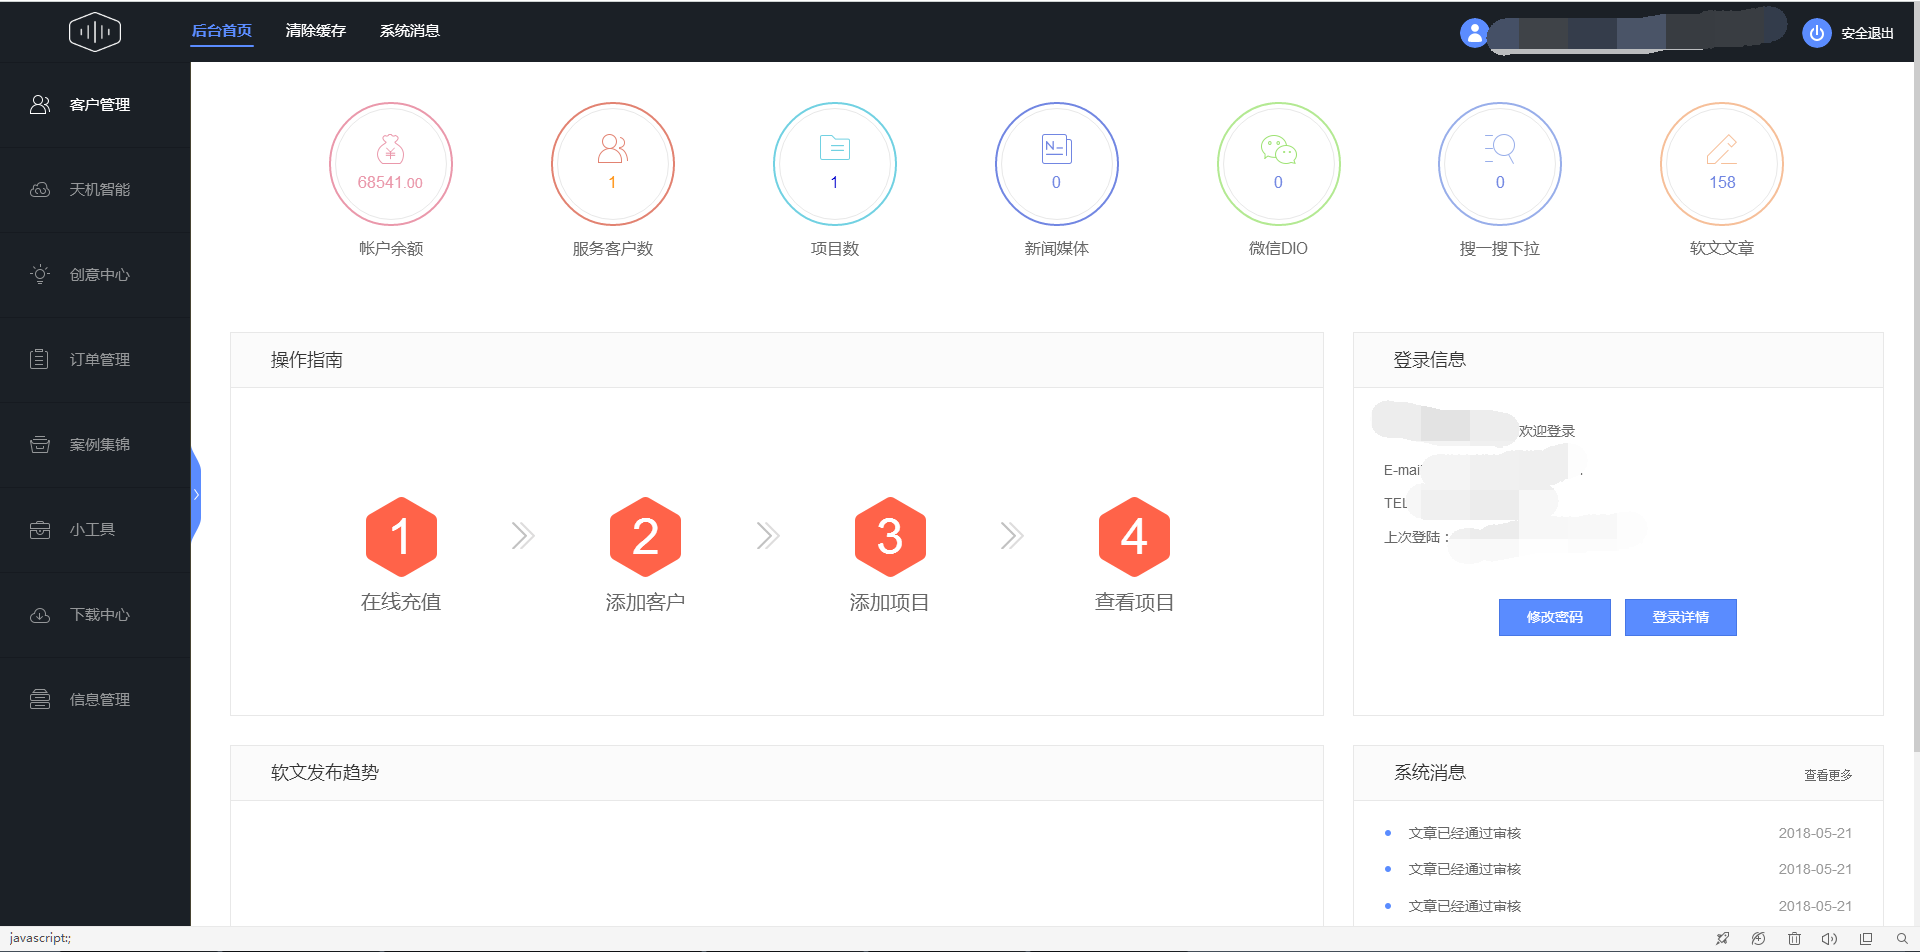The width and height of the screenshot is (1920, 952).
Task: Click the 创意中心 lightbulb icon in the sidebar
Action: pyautogui.click(x=40, y=274)
